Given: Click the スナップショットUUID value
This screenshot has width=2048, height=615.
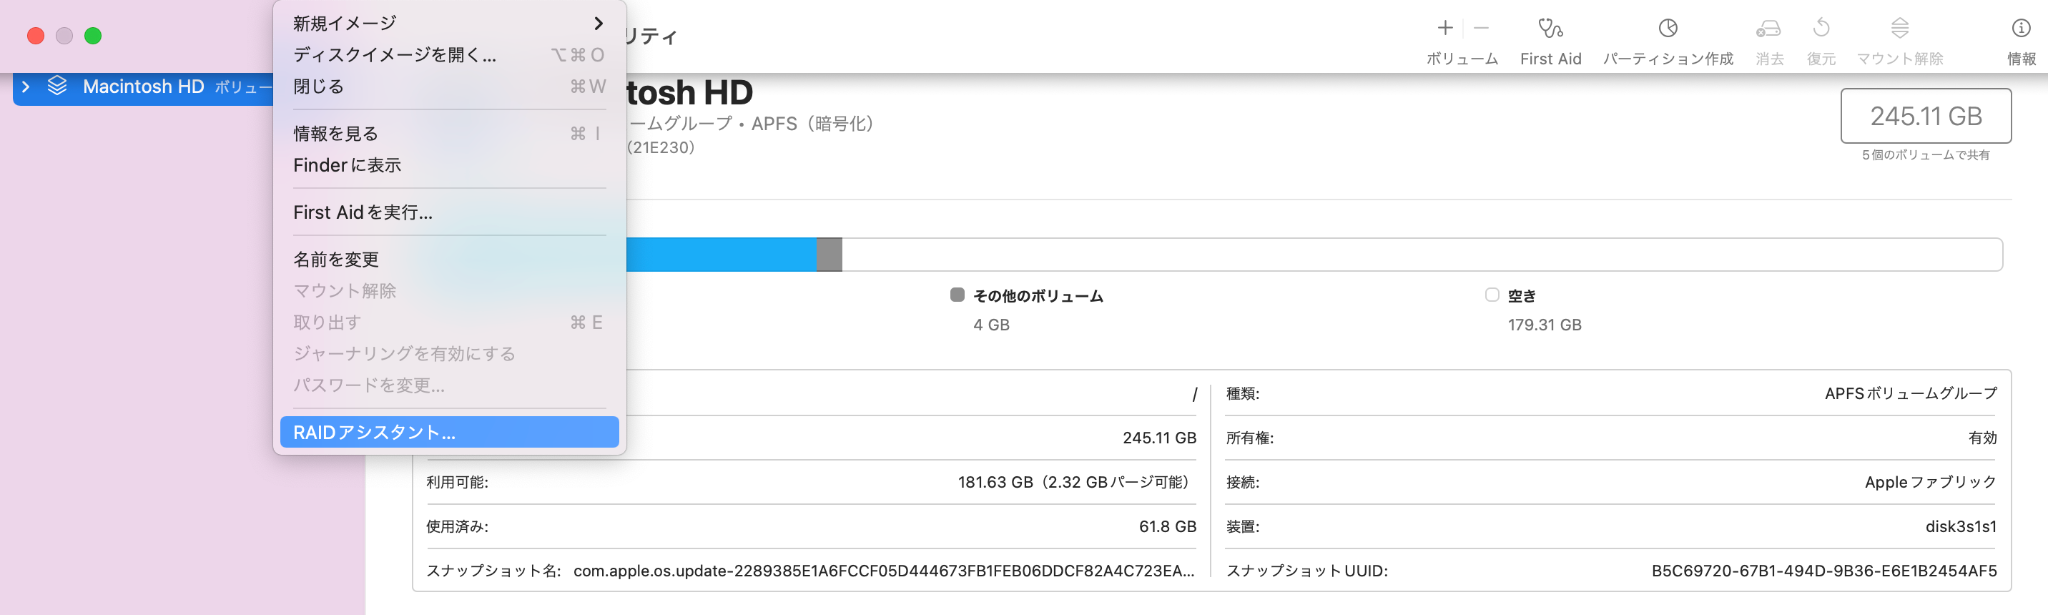Looking at the screenshot, I should [x=1824, y=571].
